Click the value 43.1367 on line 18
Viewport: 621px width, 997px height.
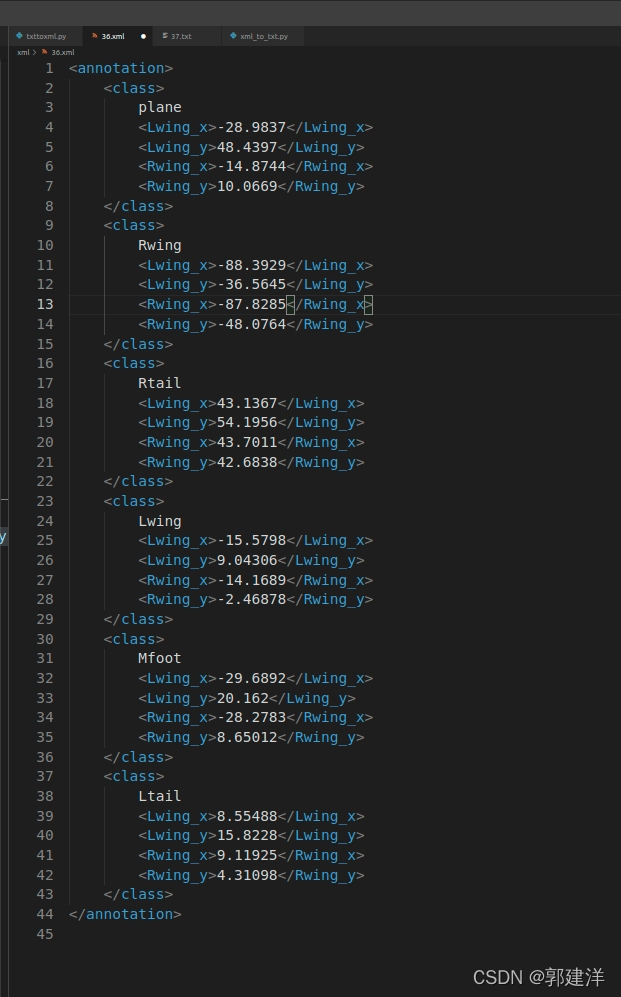click(247, 403)
